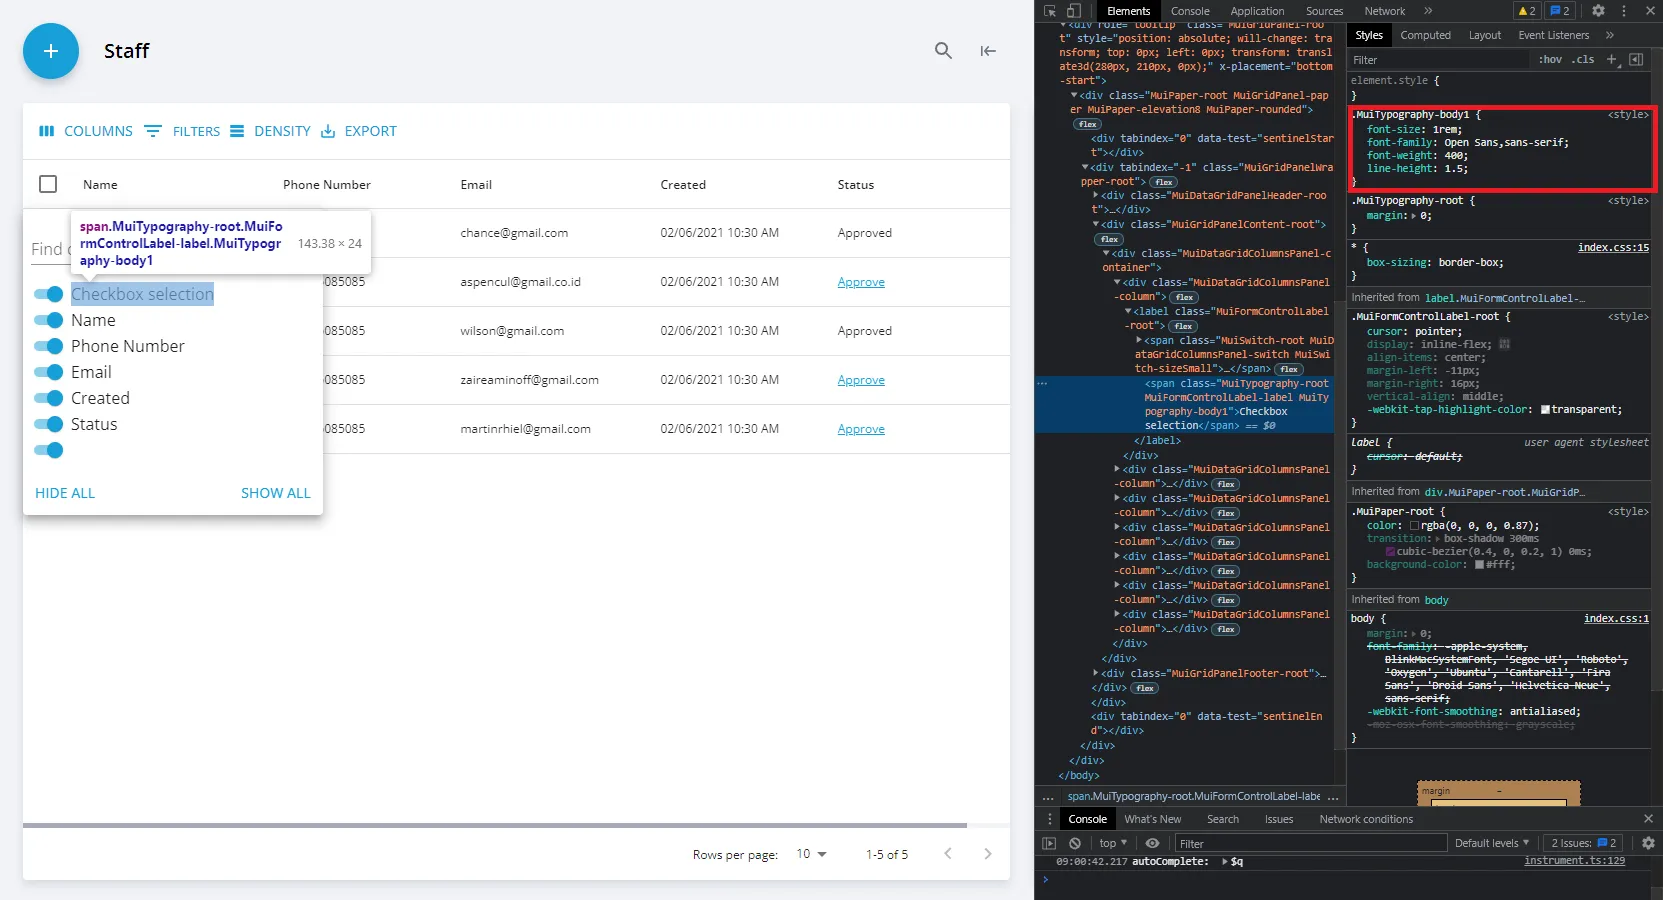Open the console top context dropdown
1663x900 pixels.
1111,843
